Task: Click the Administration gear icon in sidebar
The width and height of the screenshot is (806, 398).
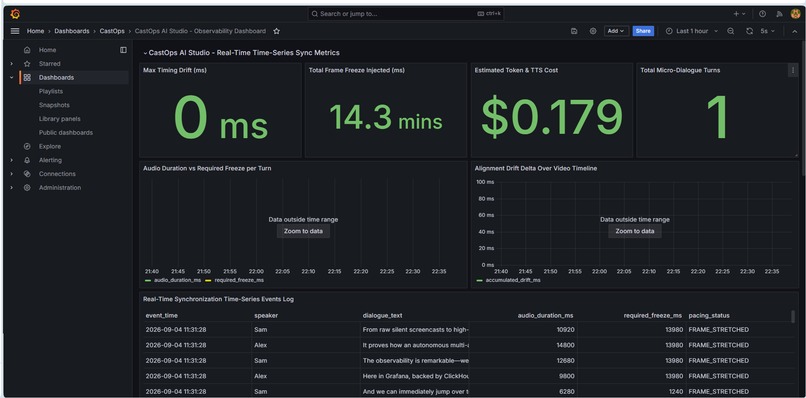Action: click(x=27, y=188)
